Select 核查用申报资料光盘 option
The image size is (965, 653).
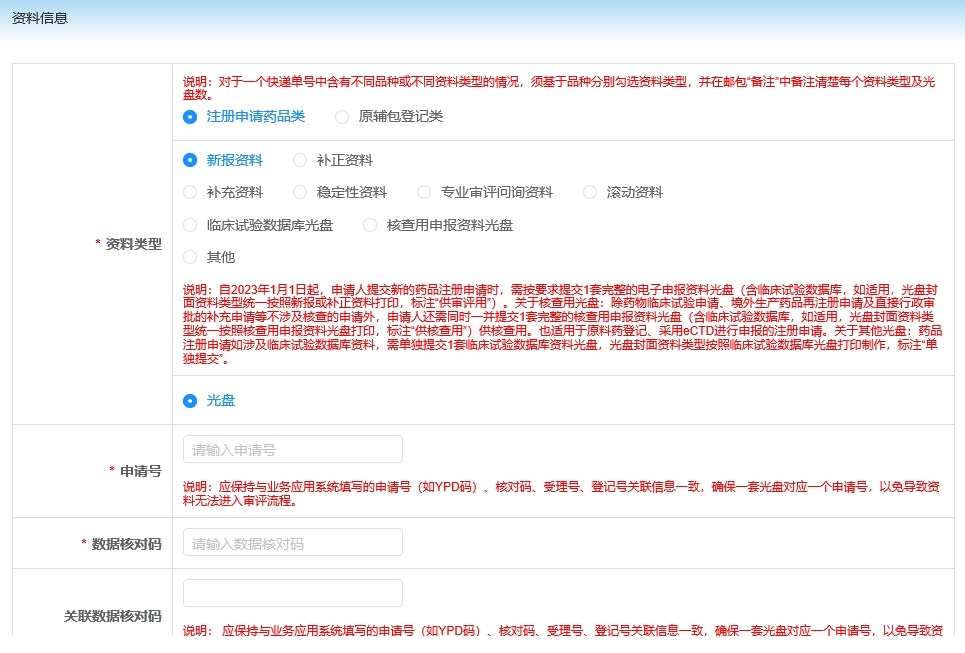click(x=370, y=224)
